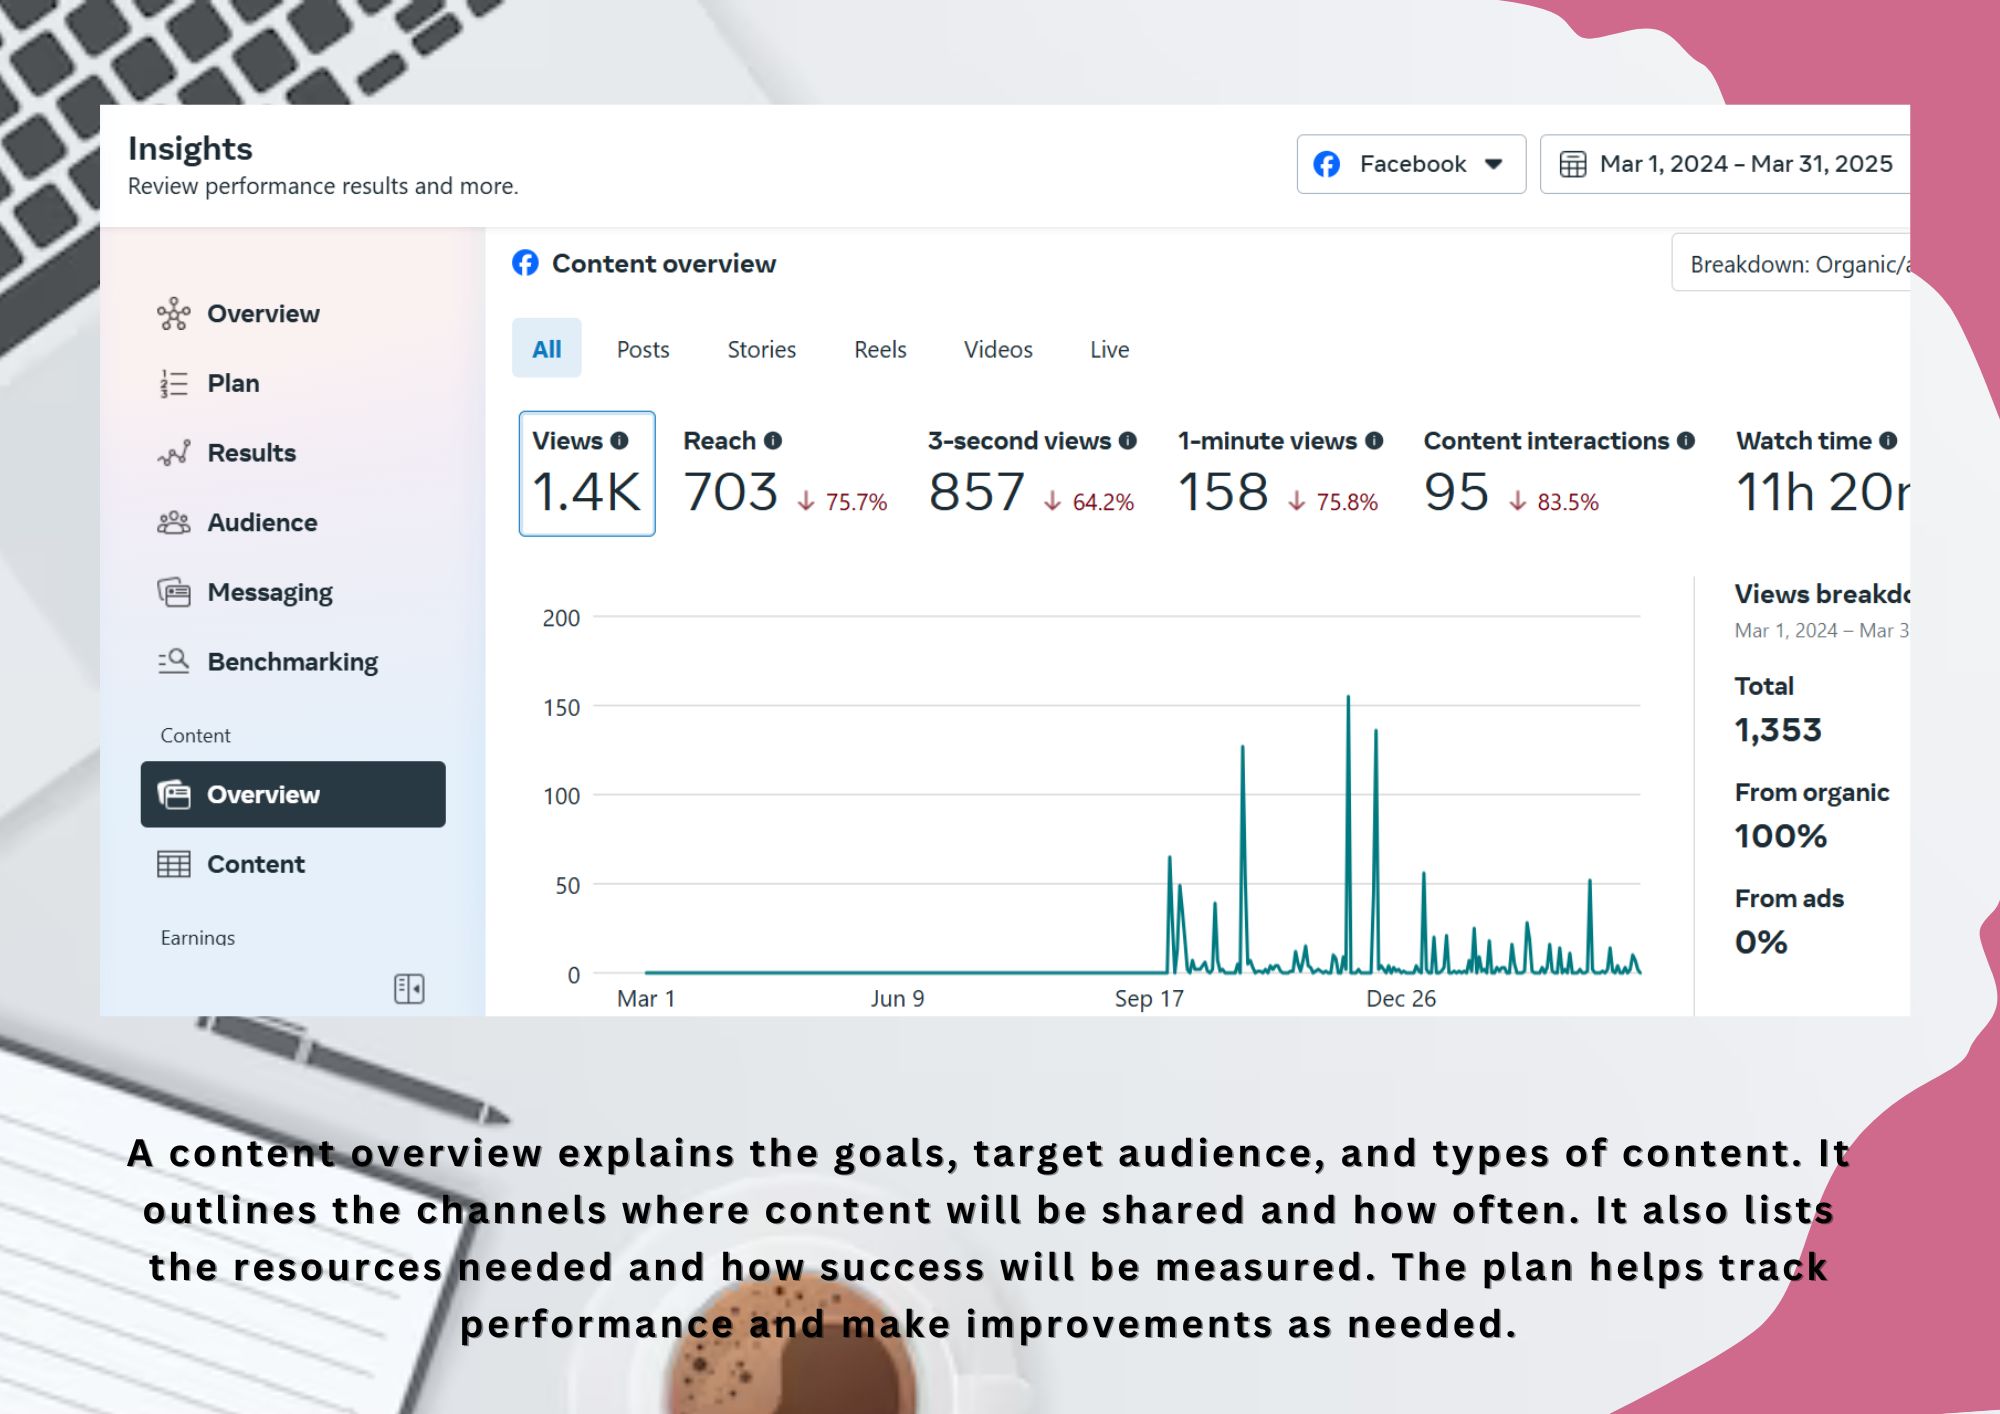Click info icon next to Content interactions
Image resolution: width=2000 pixels, height=1414 pixels.
click(x=1686, y=441)
